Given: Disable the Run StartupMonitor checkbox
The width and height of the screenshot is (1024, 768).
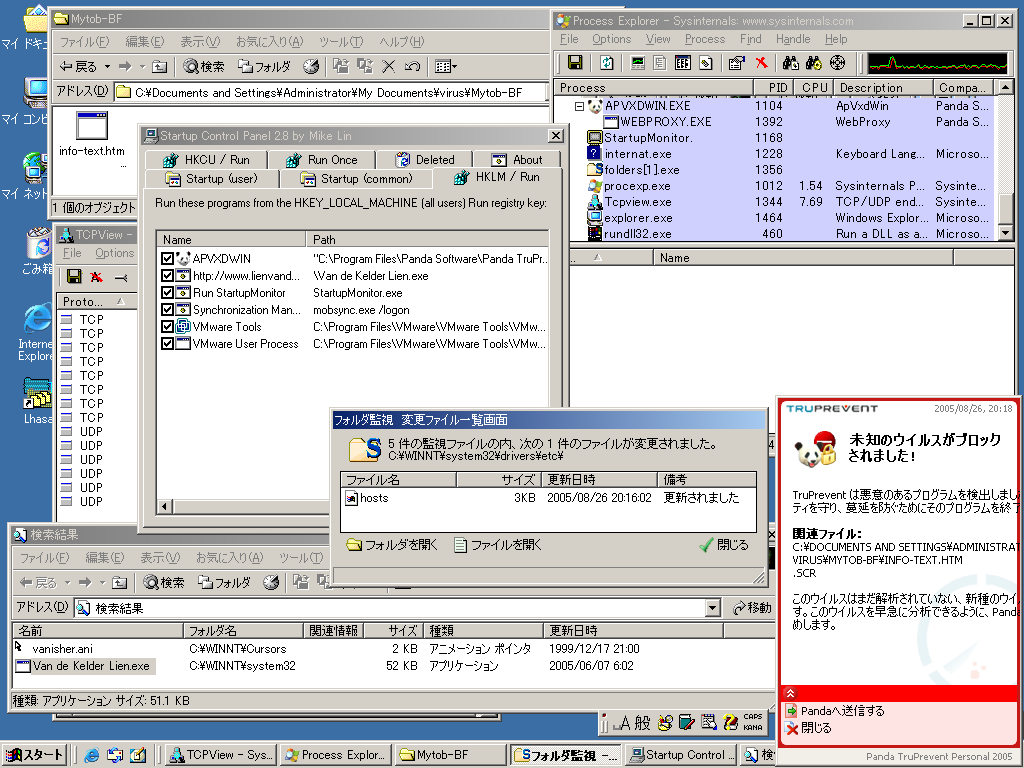Looking at the screenshot, I should [167, 293].
